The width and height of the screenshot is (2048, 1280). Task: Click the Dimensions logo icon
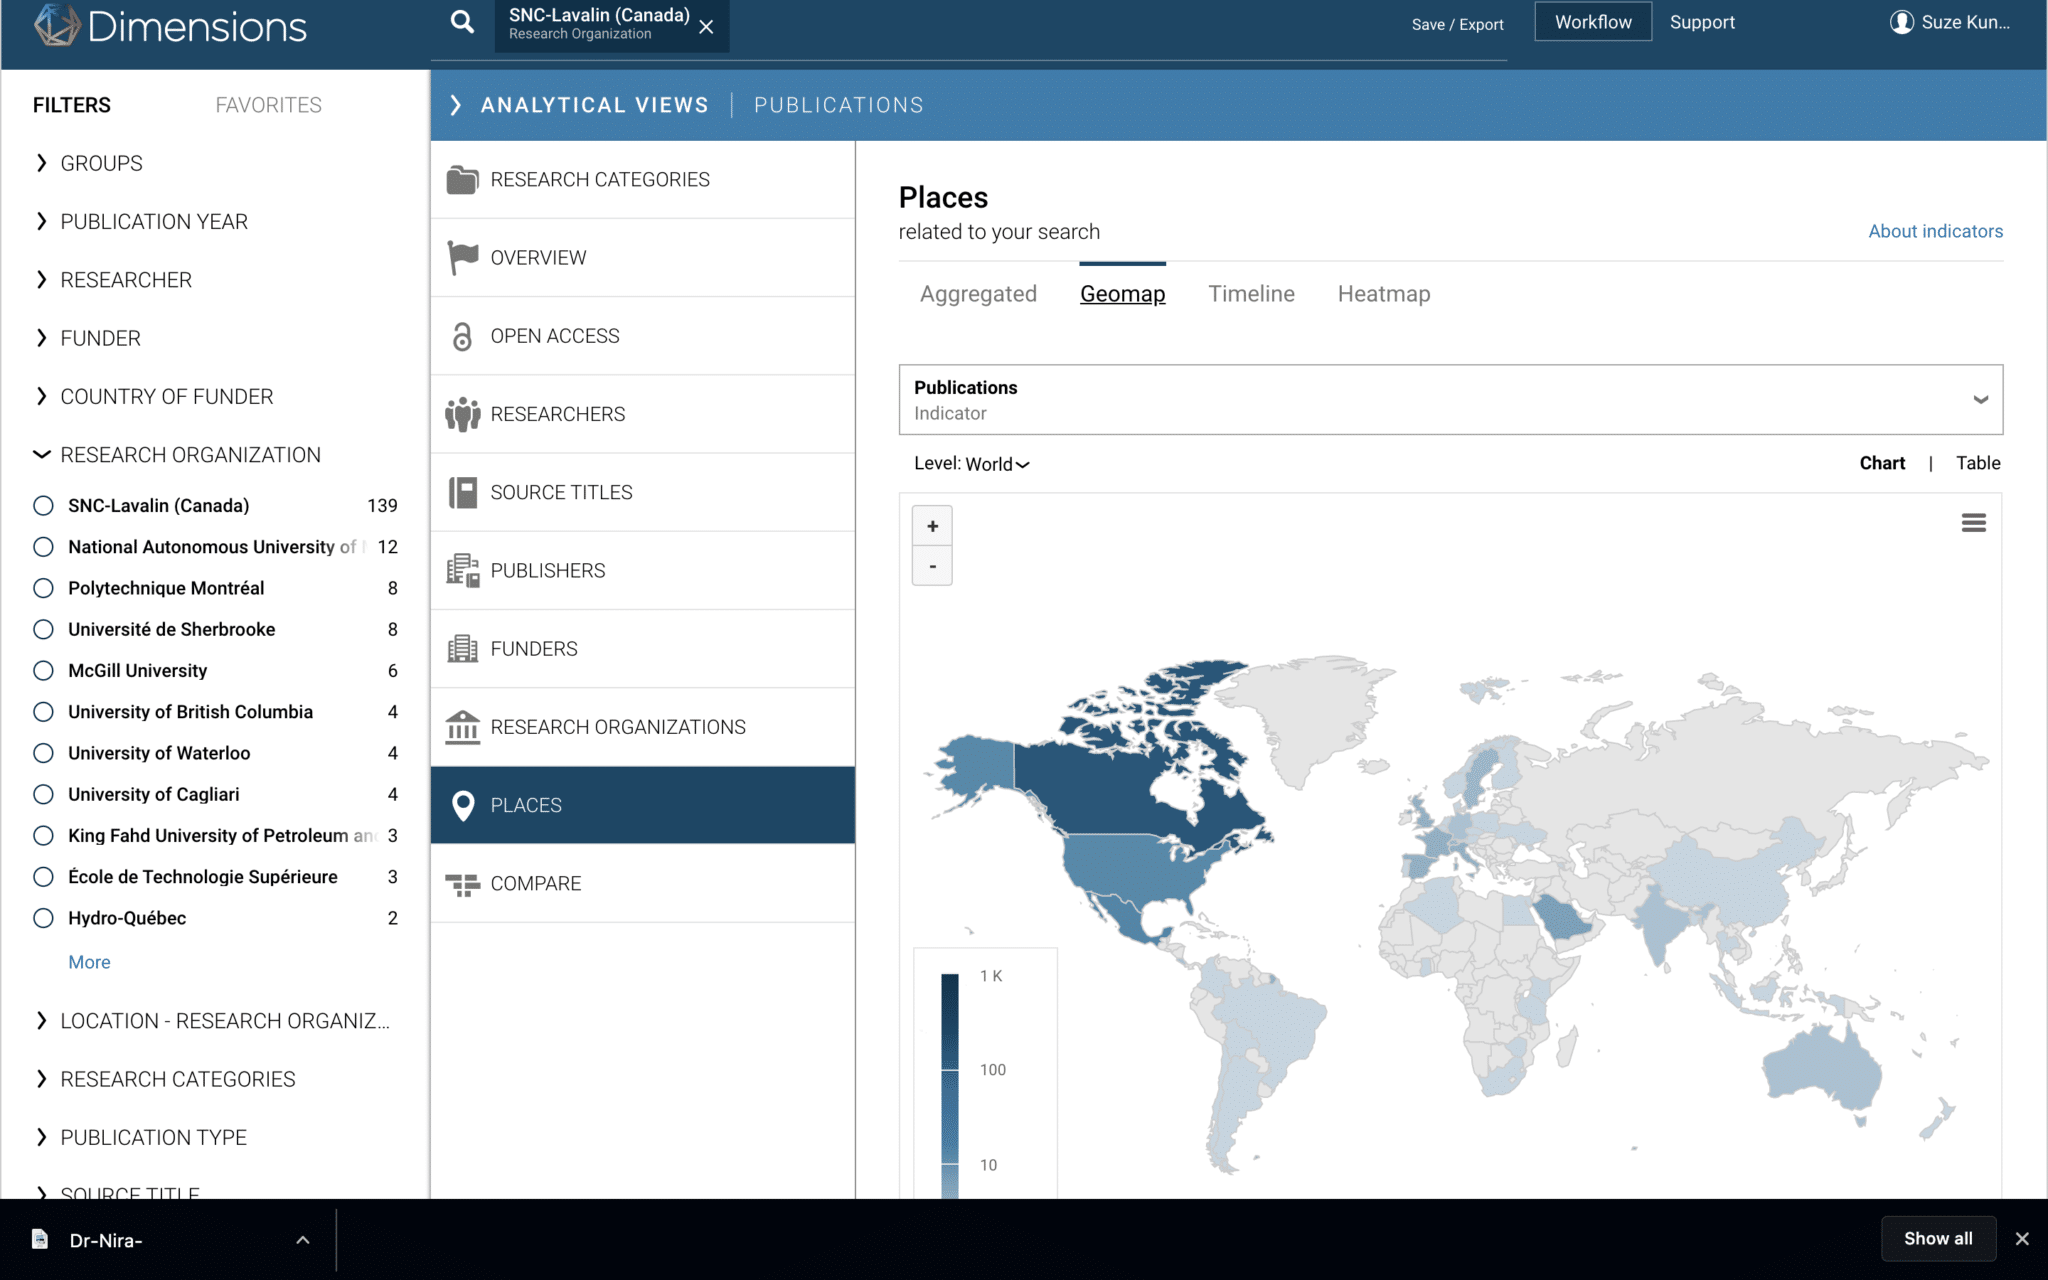point(56,25)
